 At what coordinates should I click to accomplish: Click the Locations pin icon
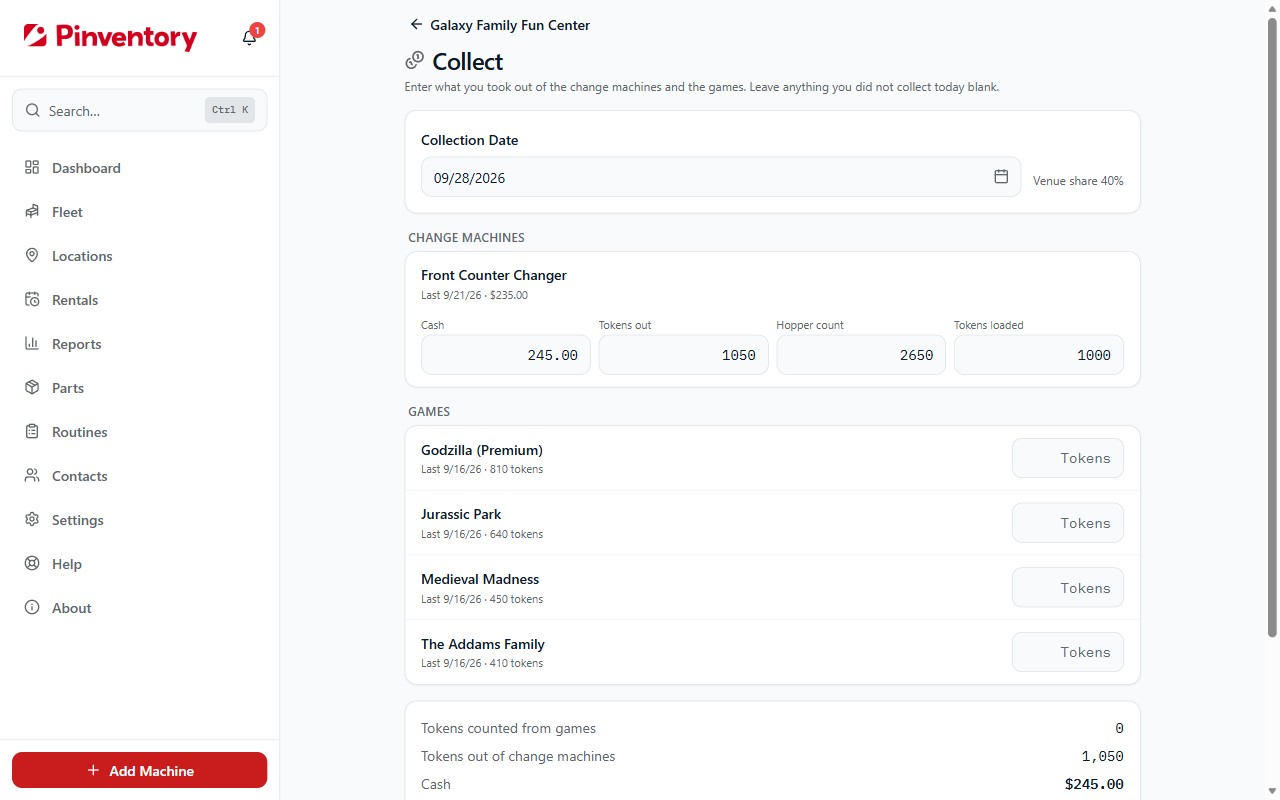point(32,256)
